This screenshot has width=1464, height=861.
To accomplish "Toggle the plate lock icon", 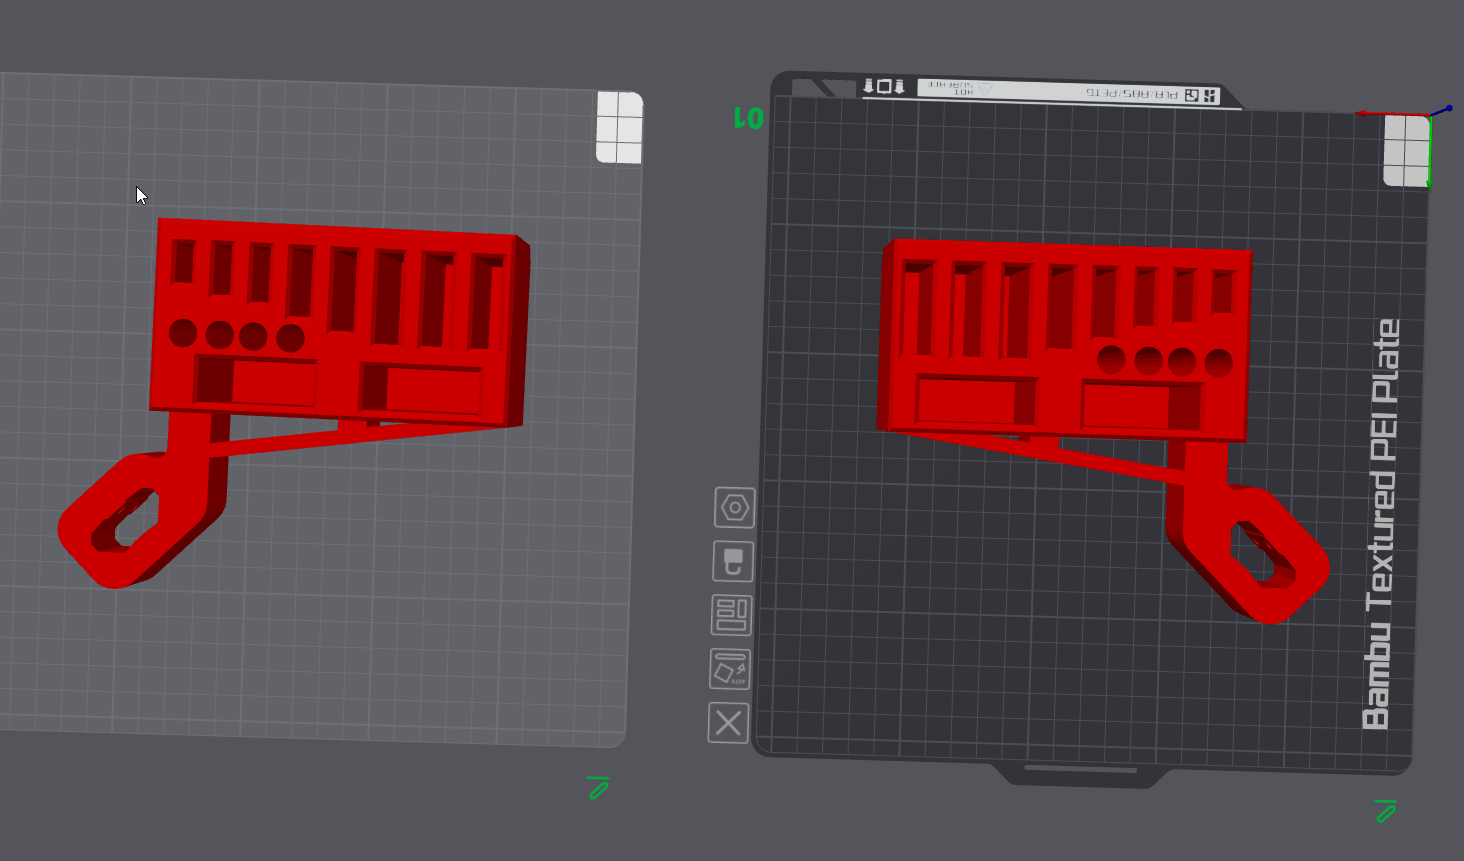I will [733, 561].
